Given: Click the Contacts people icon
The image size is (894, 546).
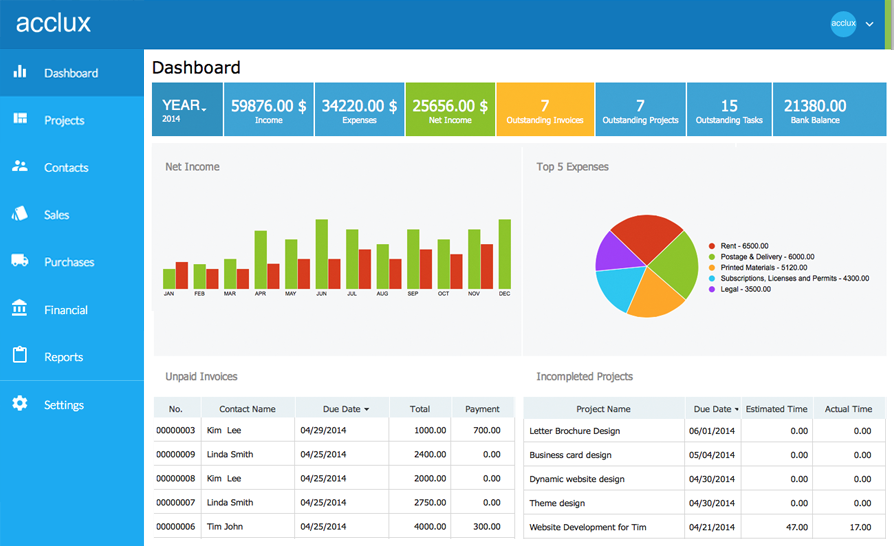Looking at the screenshot, I should coord(19,166).
